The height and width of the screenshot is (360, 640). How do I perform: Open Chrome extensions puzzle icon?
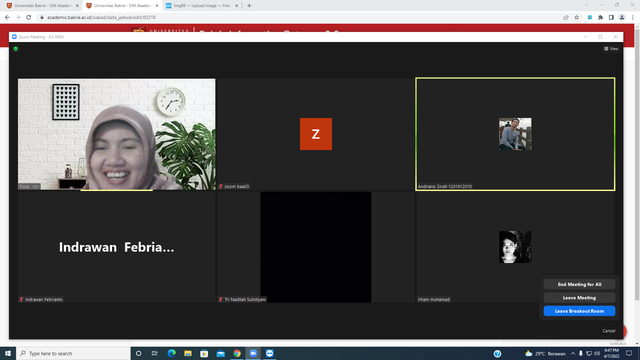click(x=600, y=18)
